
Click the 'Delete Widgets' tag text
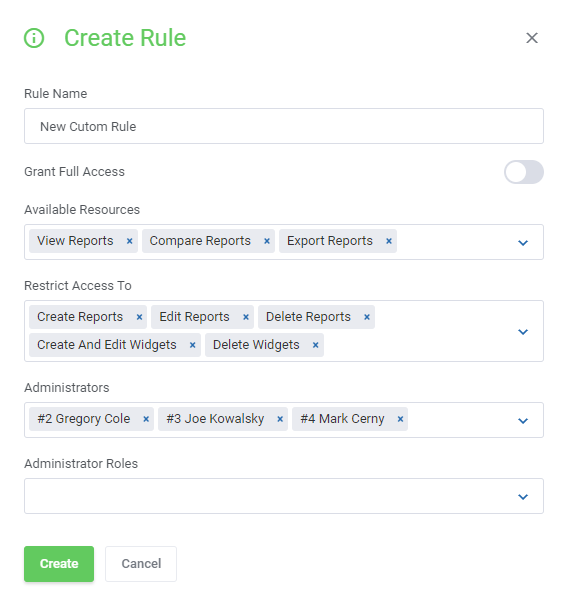[256, 345]
